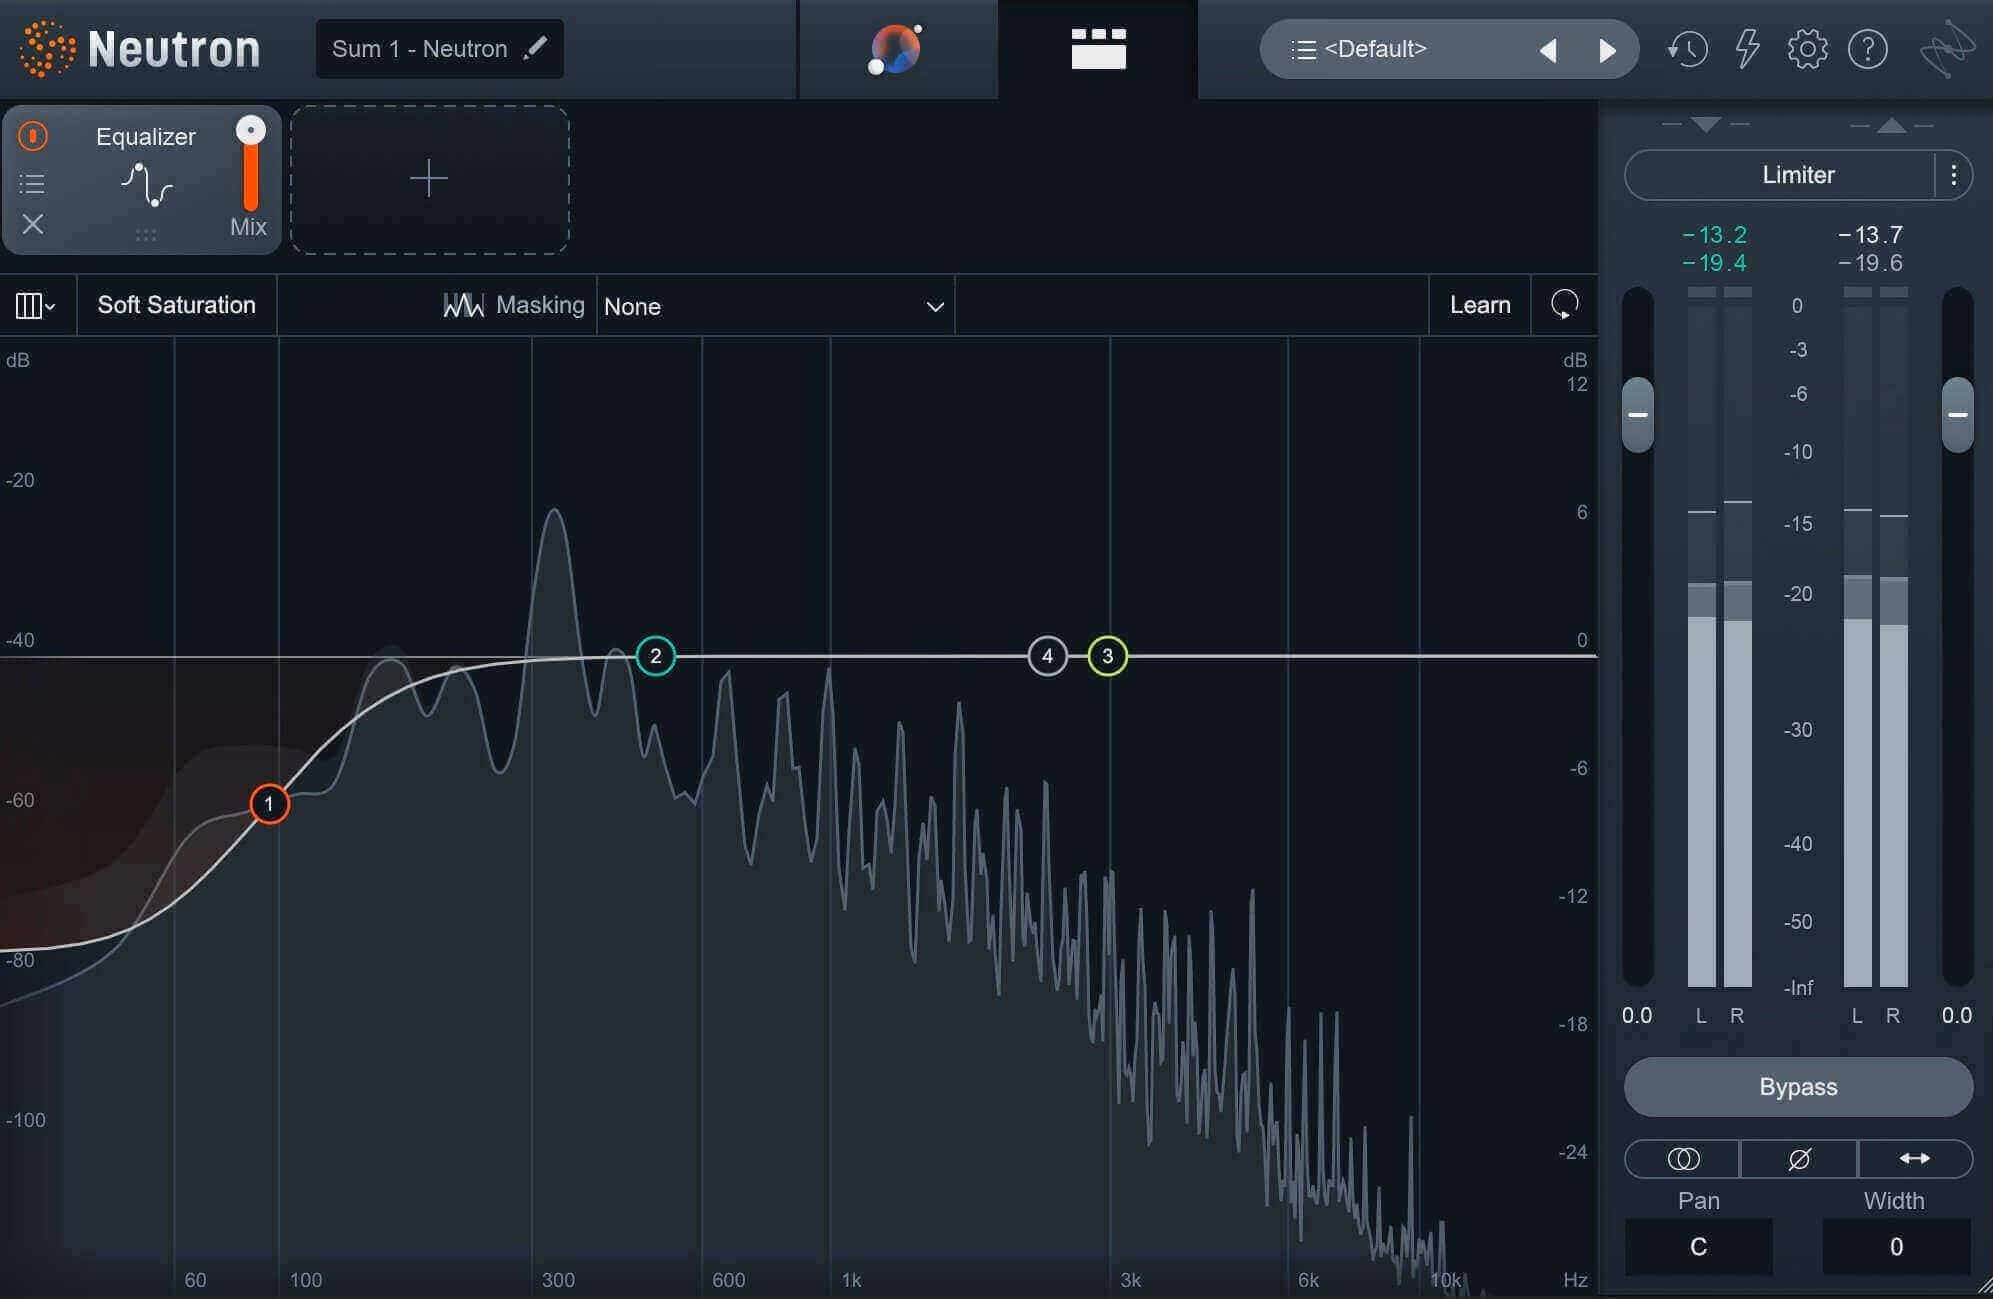This screenshot has height=1299, width=1993.
Task: Click the input gain 0.0 readout
Action: 1637,1016
